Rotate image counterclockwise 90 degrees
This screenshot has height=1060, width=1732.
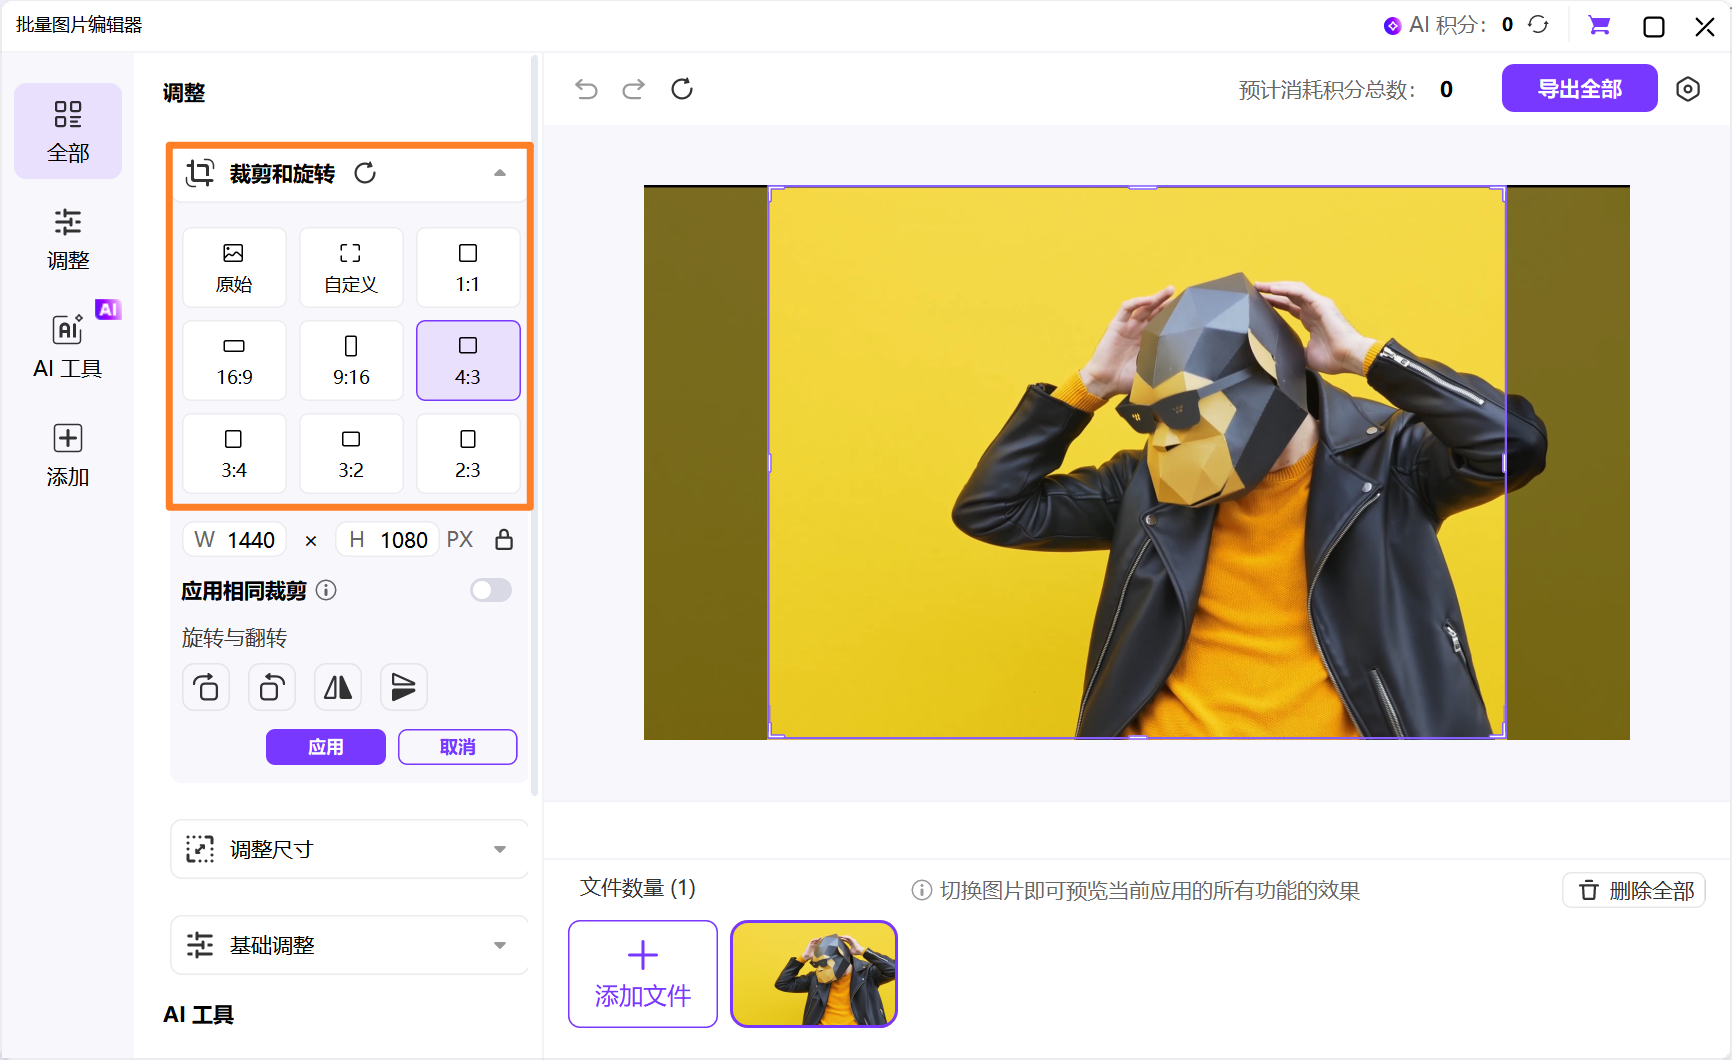pyautogui.click(x=271, y=688)
